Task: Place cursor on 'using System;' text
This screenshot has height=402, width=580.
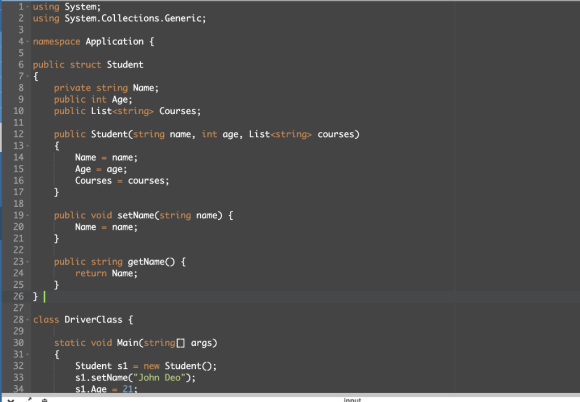Action: pyautogui.click(x=67, y=7)
